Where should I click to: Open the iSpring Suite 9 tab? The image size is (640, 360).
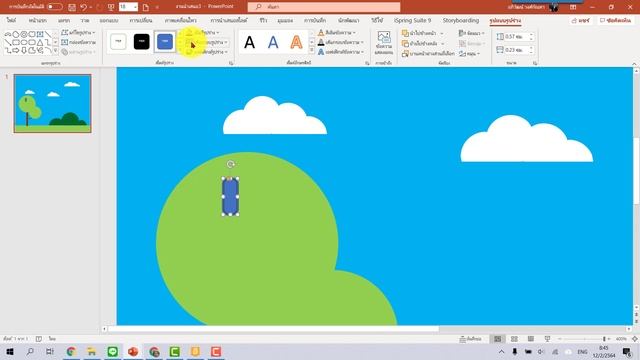tap(412, 20)
